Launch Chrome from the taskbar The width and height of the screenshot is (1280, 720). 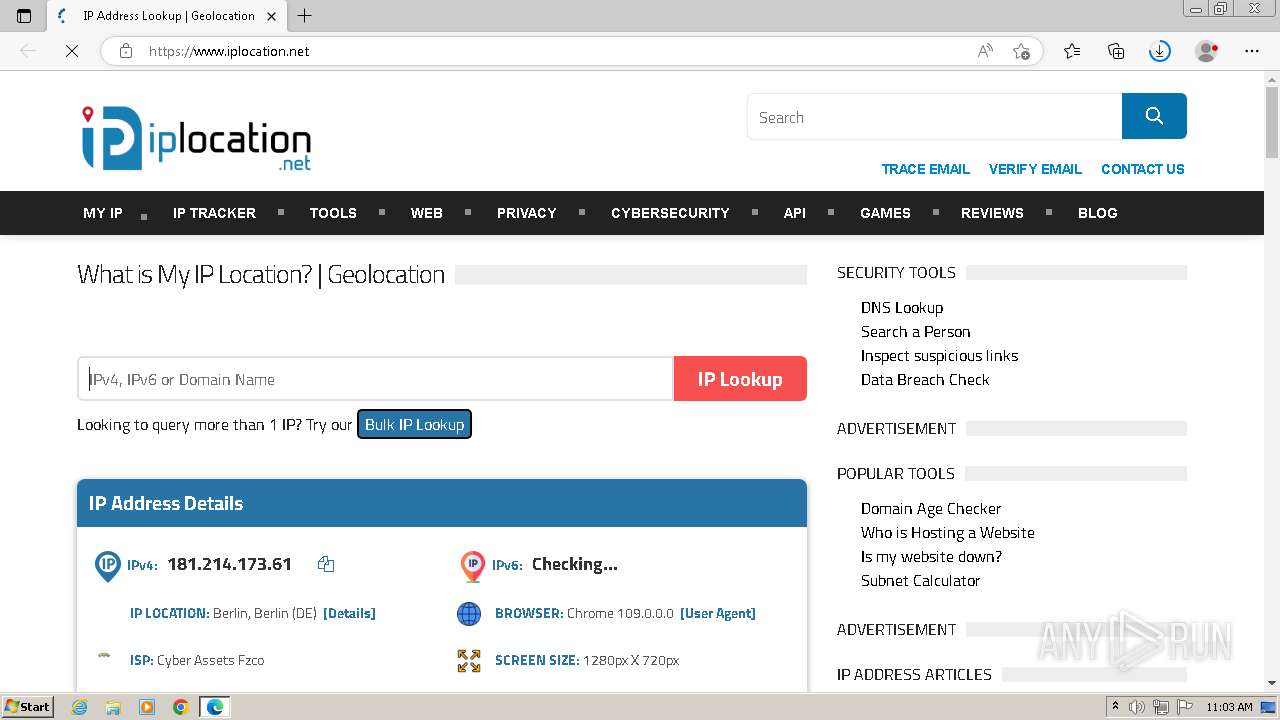click(181, 707)
